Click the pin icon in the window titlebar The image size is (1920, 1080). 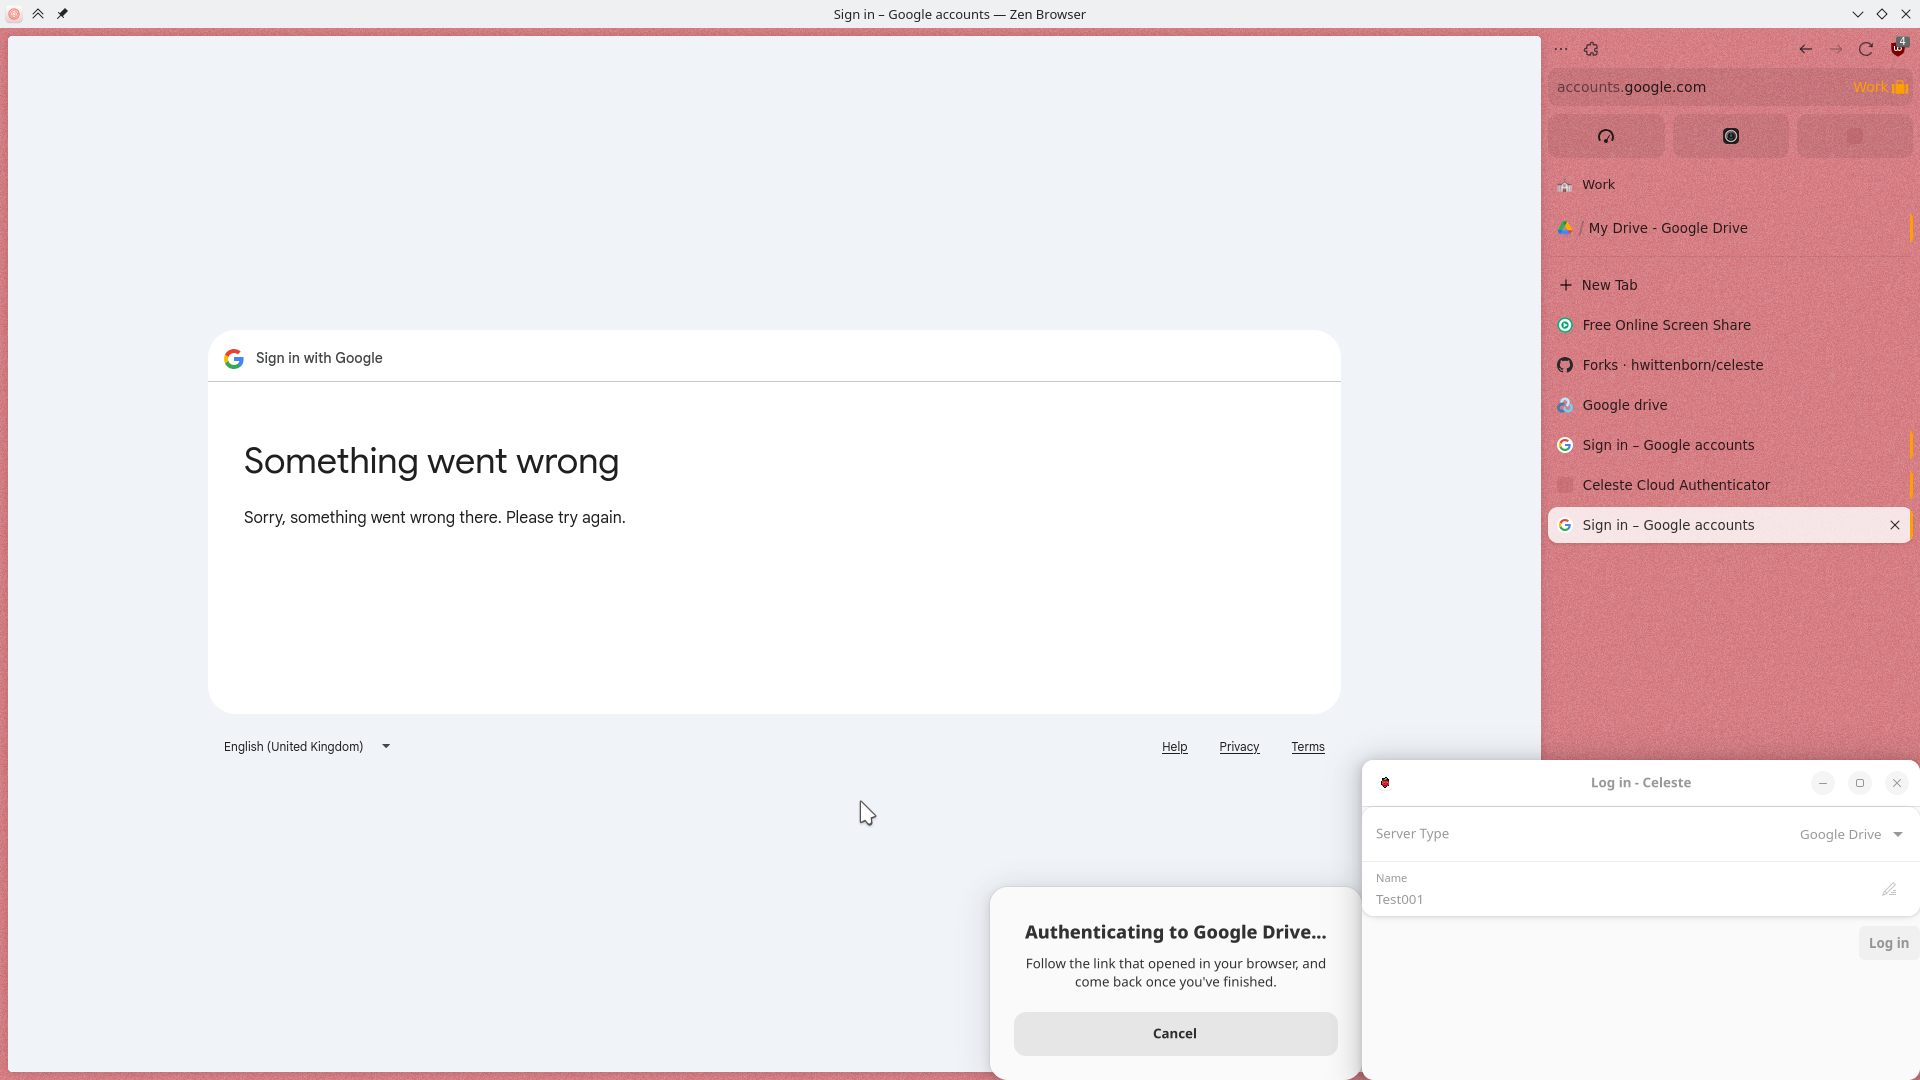point(62,14)
